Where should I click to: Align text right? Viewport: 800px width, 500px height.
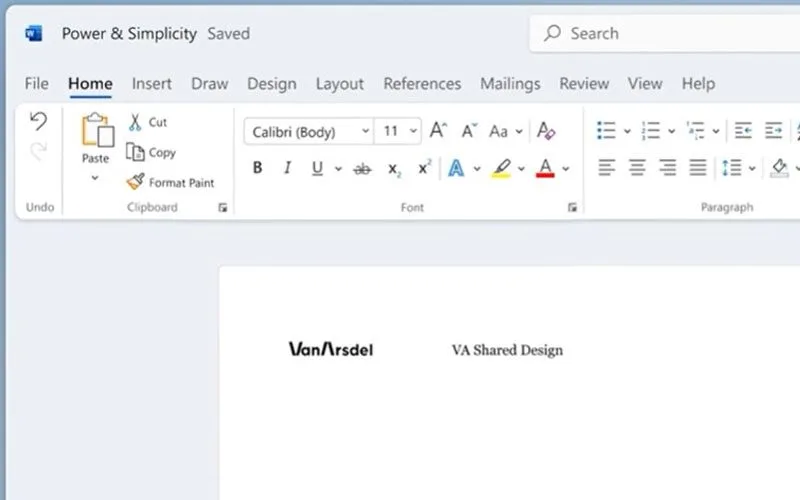[667, 167]
